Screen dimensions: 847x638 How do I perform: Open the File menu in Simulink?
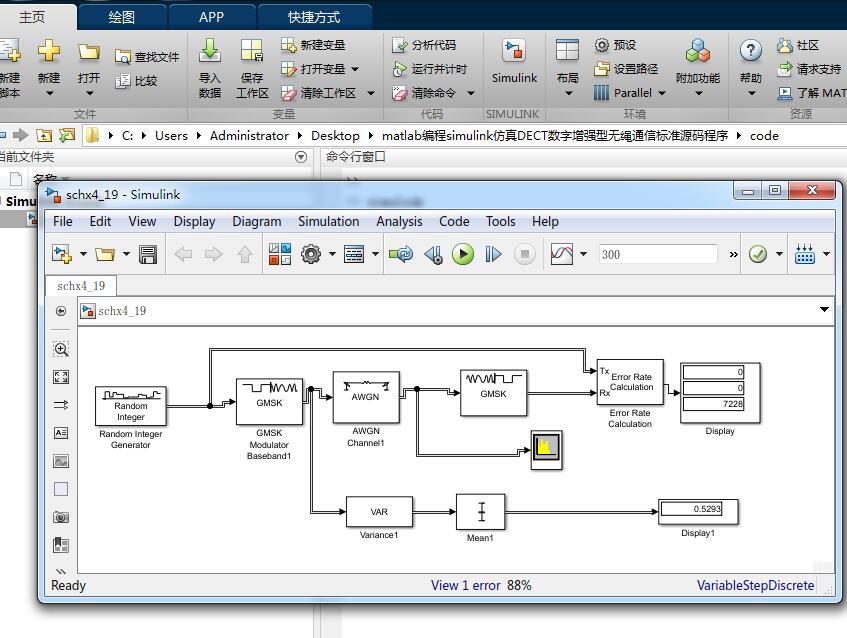point(63,221)
